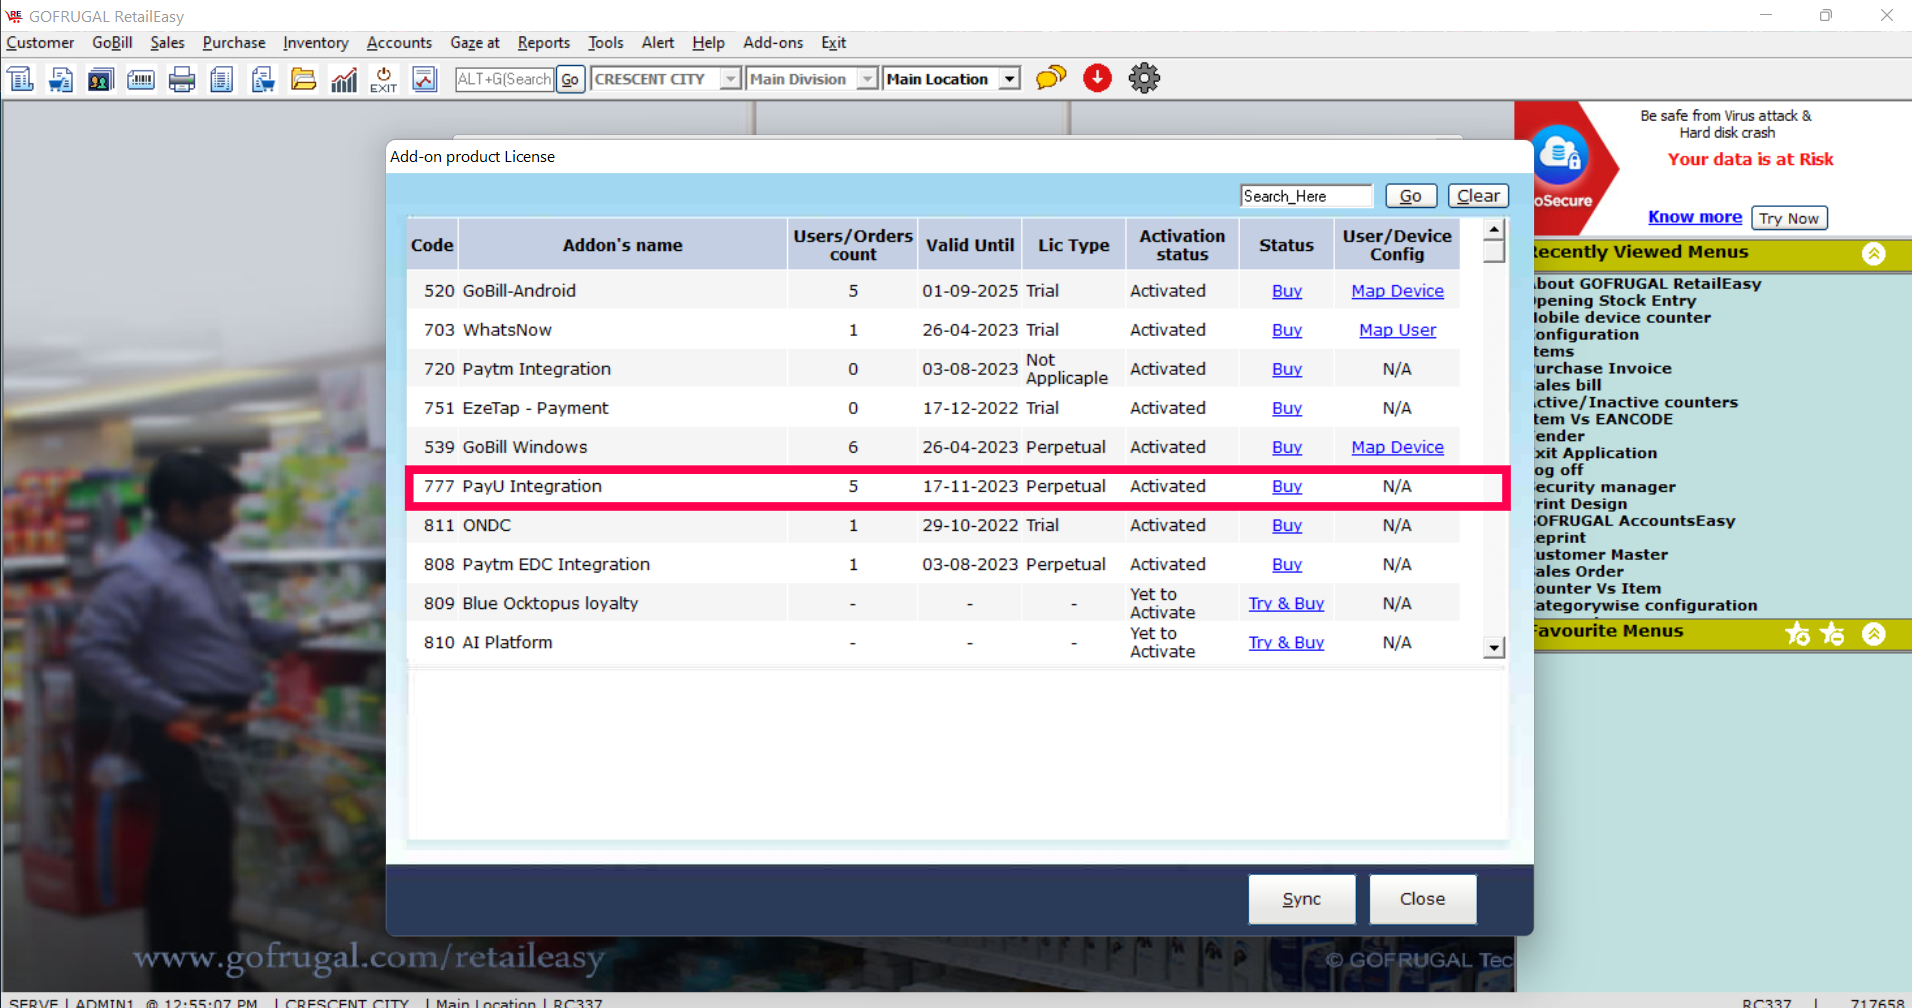Open the Sales menu
Viewport: 1912px width, 1008px height.
coord(167,43)
